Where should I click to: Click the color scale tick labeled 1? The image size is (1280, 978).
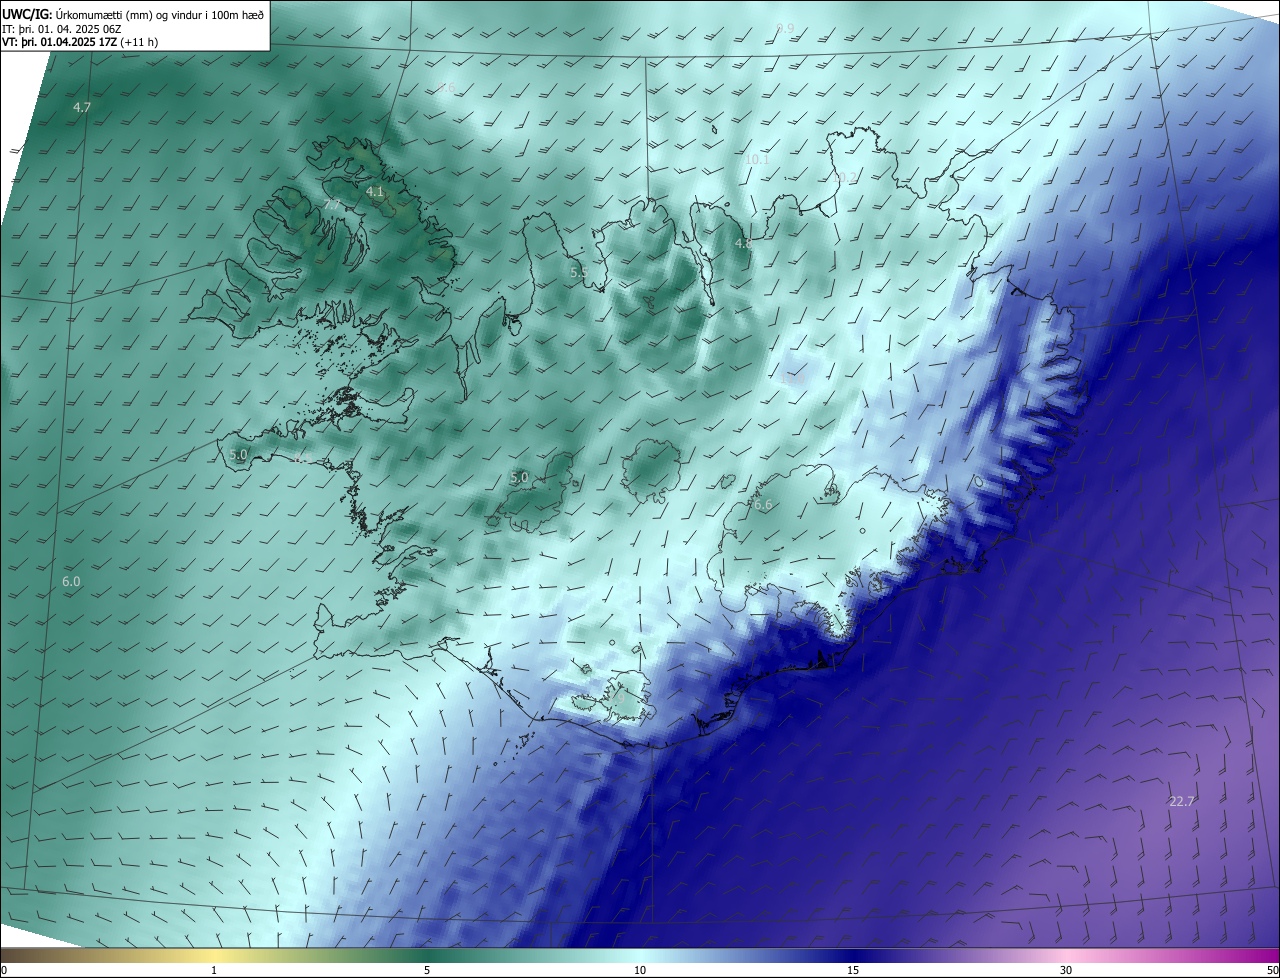coord(214,970)
